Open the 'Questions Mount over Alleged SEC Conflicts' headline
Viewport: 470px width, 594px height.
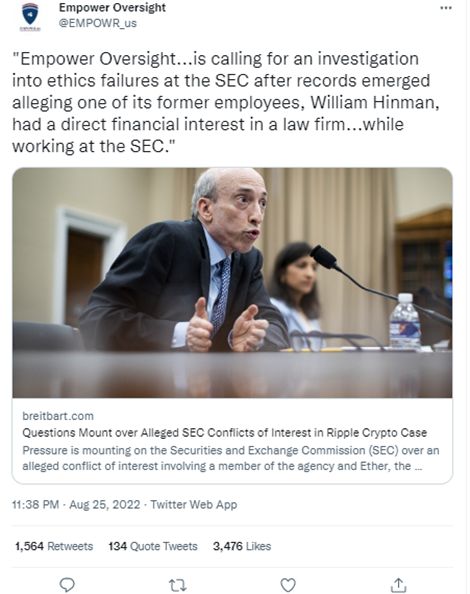225,433
